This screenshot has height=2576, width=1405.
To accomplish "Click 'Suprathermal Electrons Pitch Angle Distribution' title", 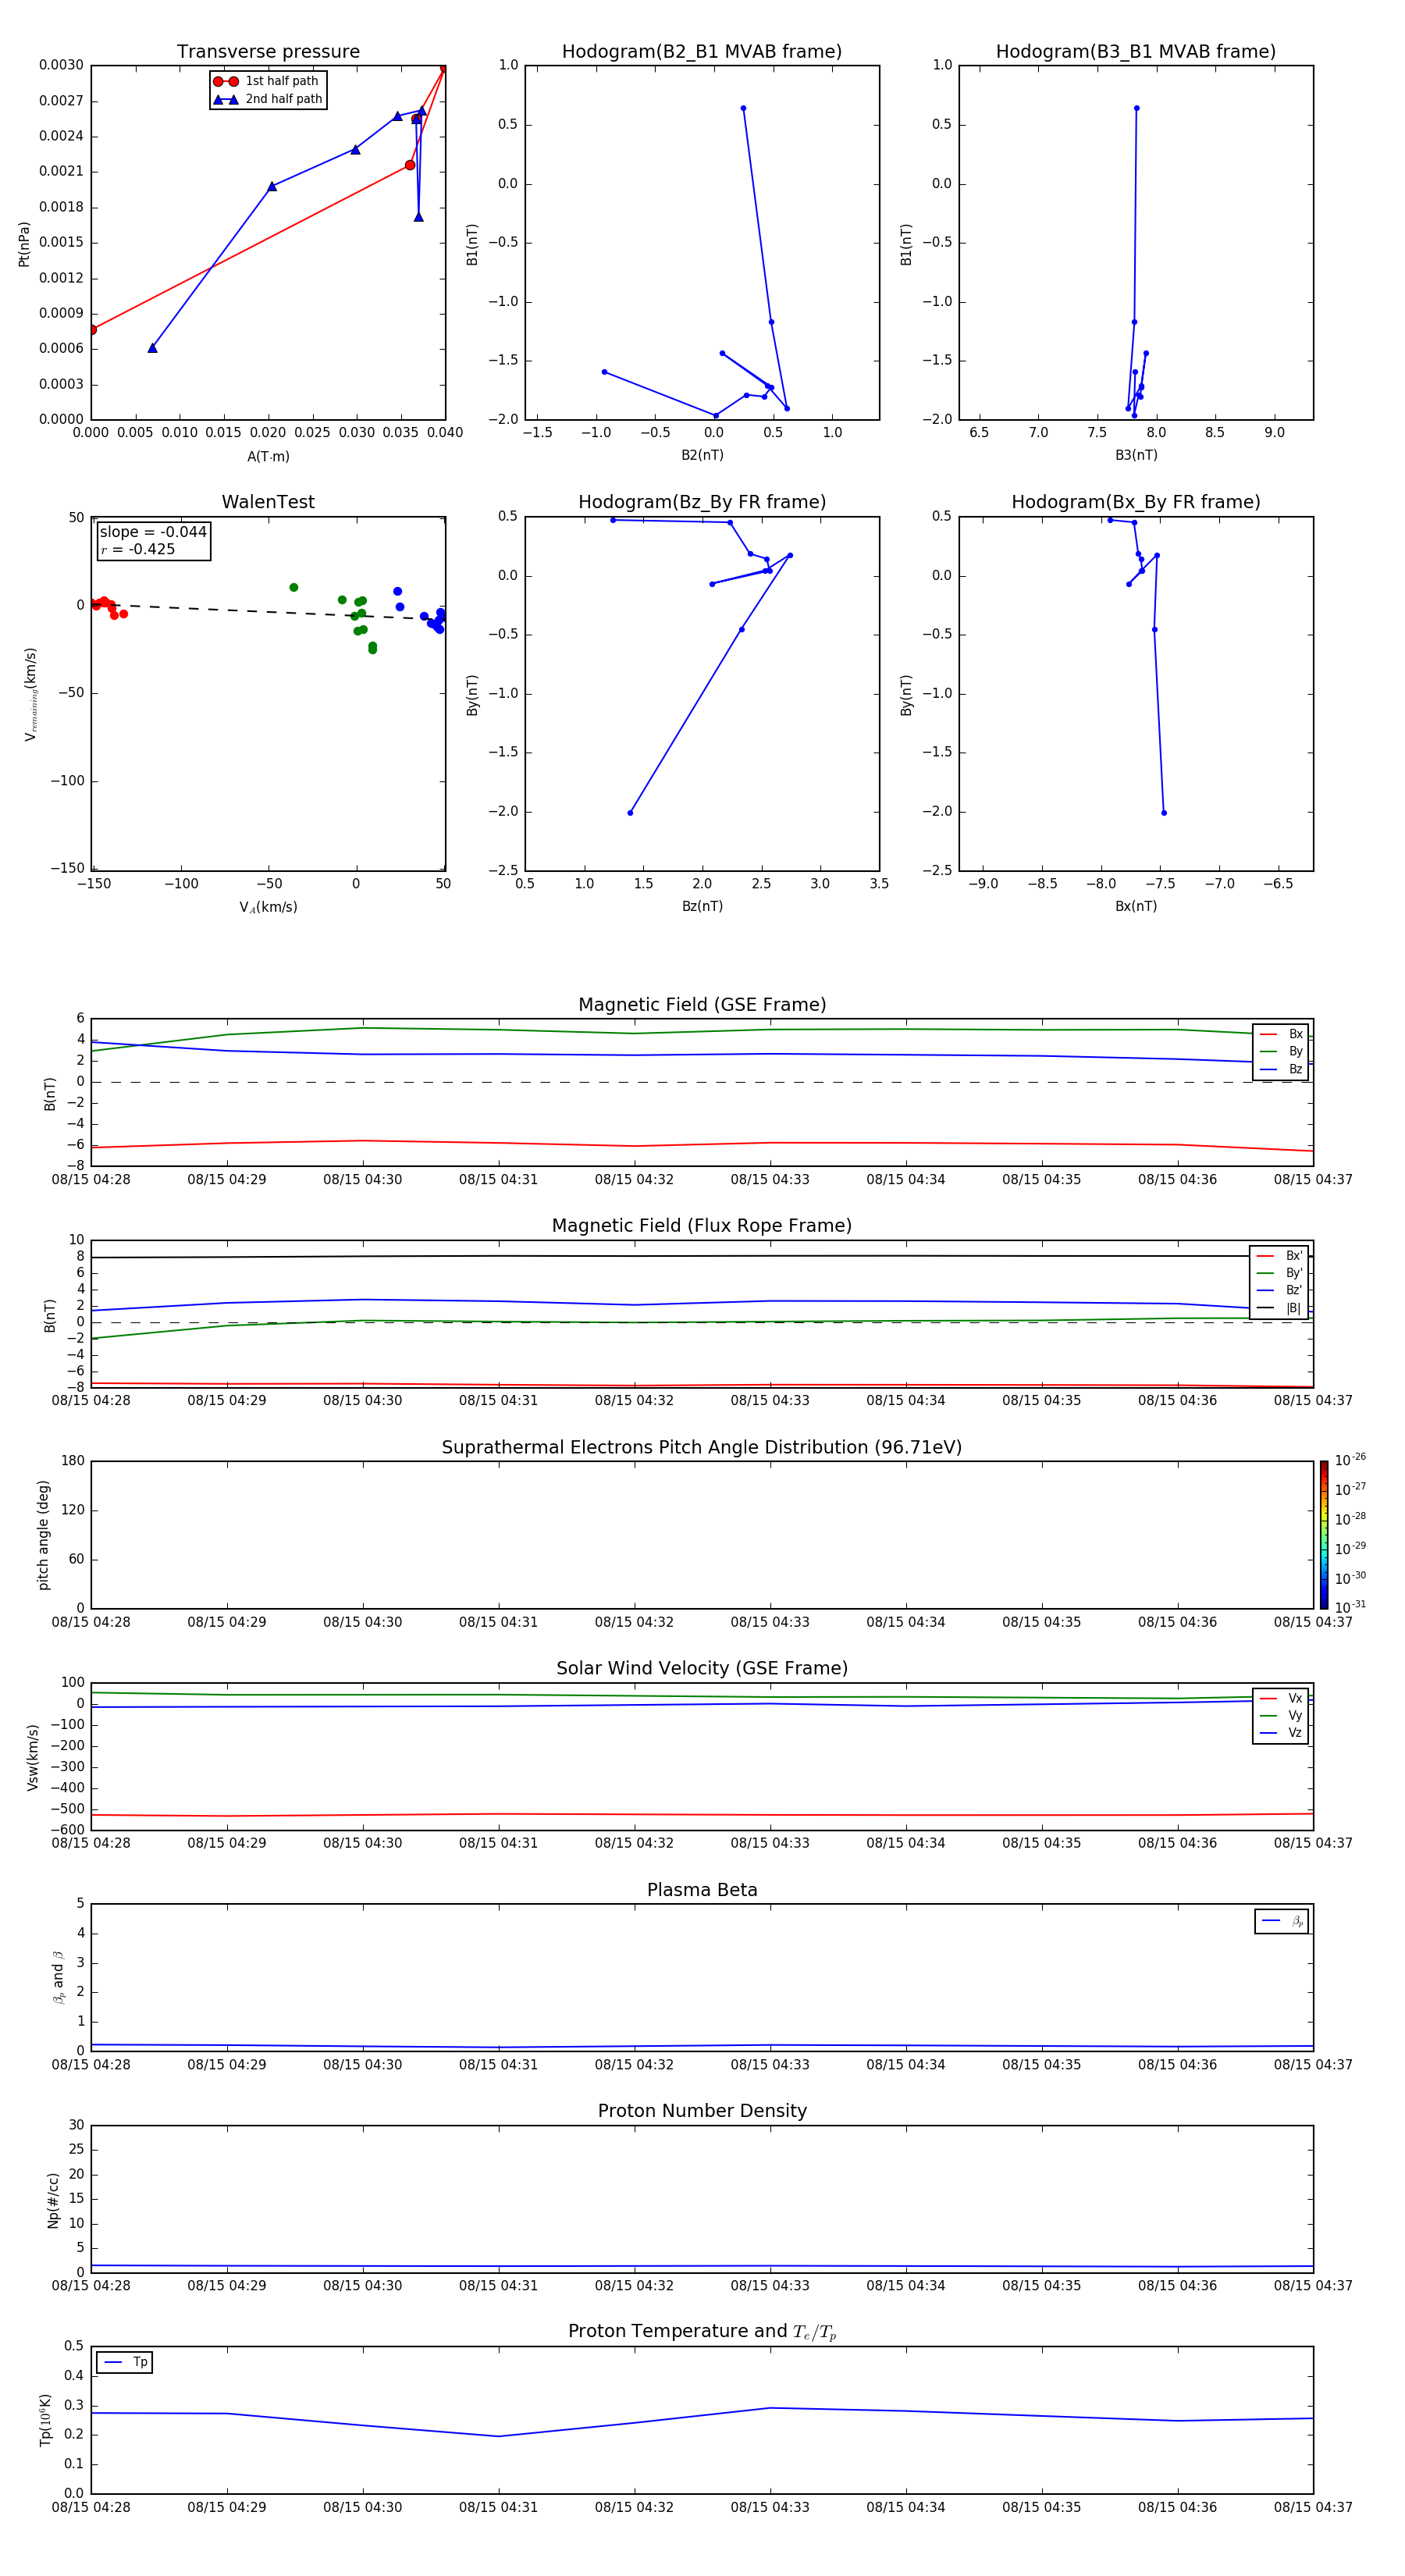I will (x=702, y=1447).
